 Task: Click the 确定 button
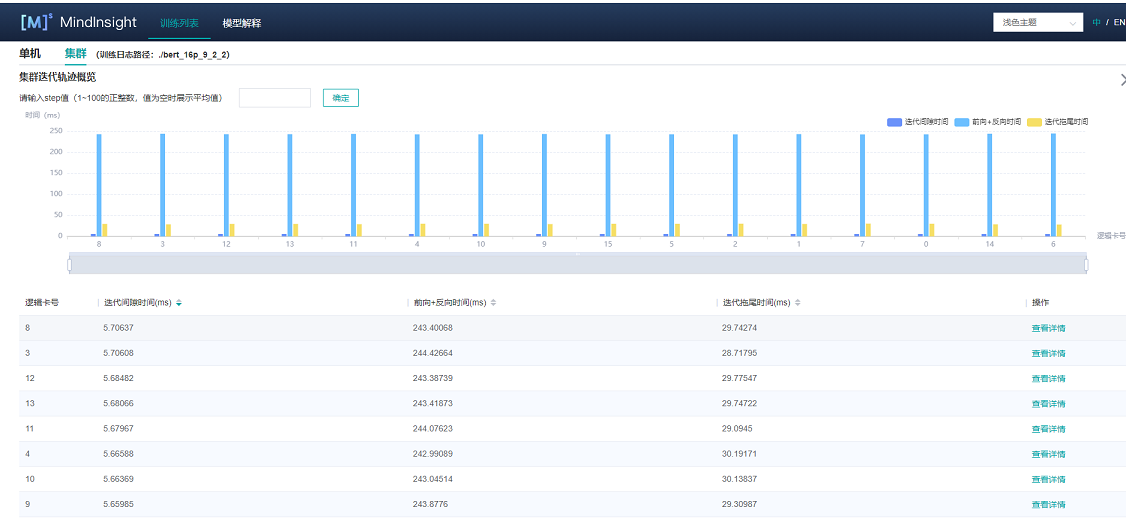[340, 98]
